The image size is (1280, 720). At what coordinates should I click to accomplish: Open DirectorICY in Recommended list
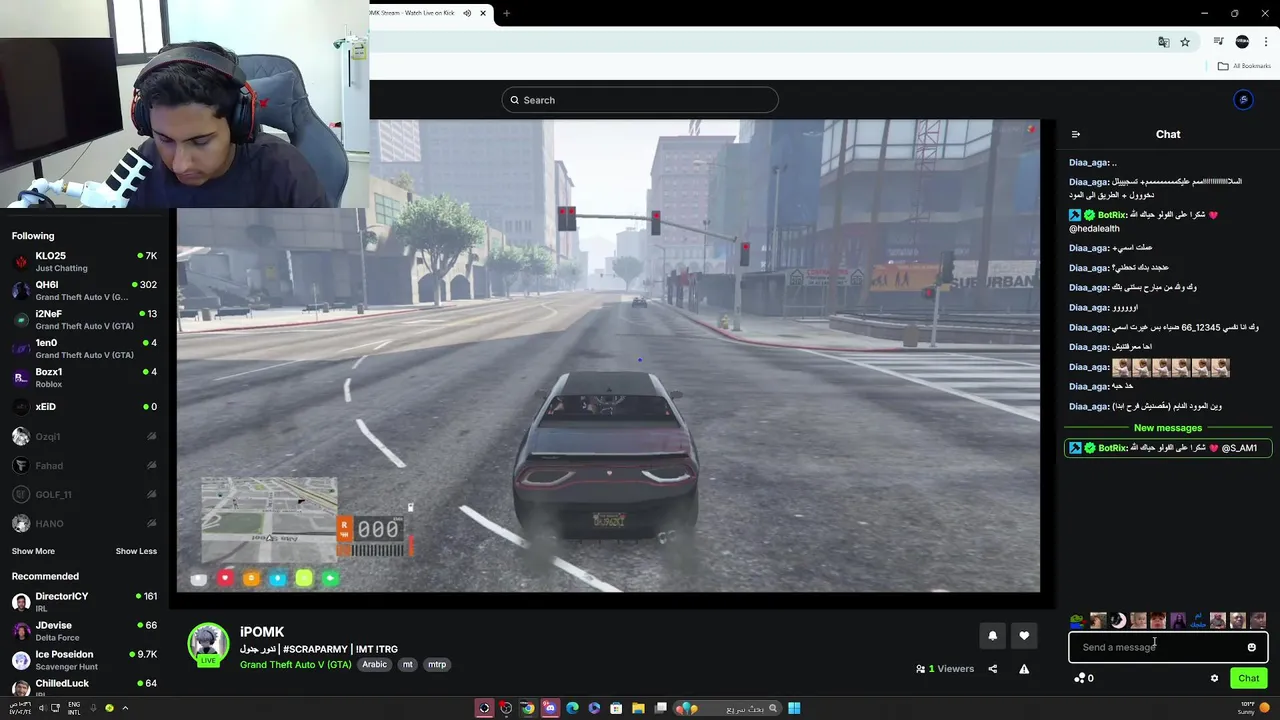click(85, 602)
